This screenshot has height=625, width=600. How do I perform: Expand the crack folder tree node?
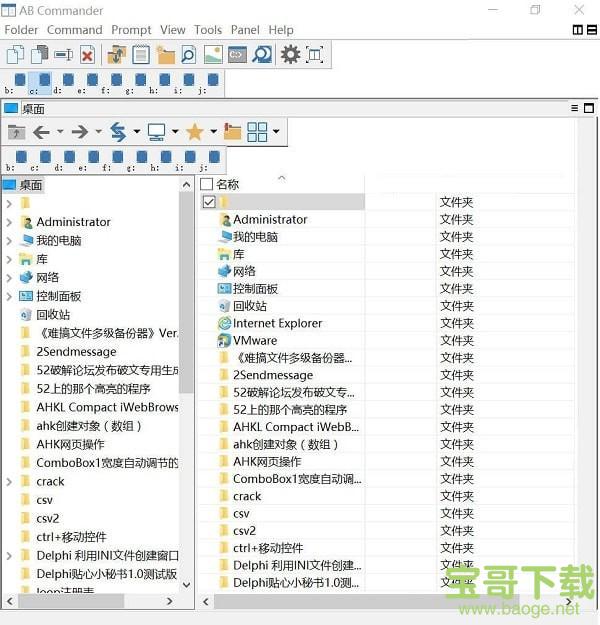click(9, 482)
